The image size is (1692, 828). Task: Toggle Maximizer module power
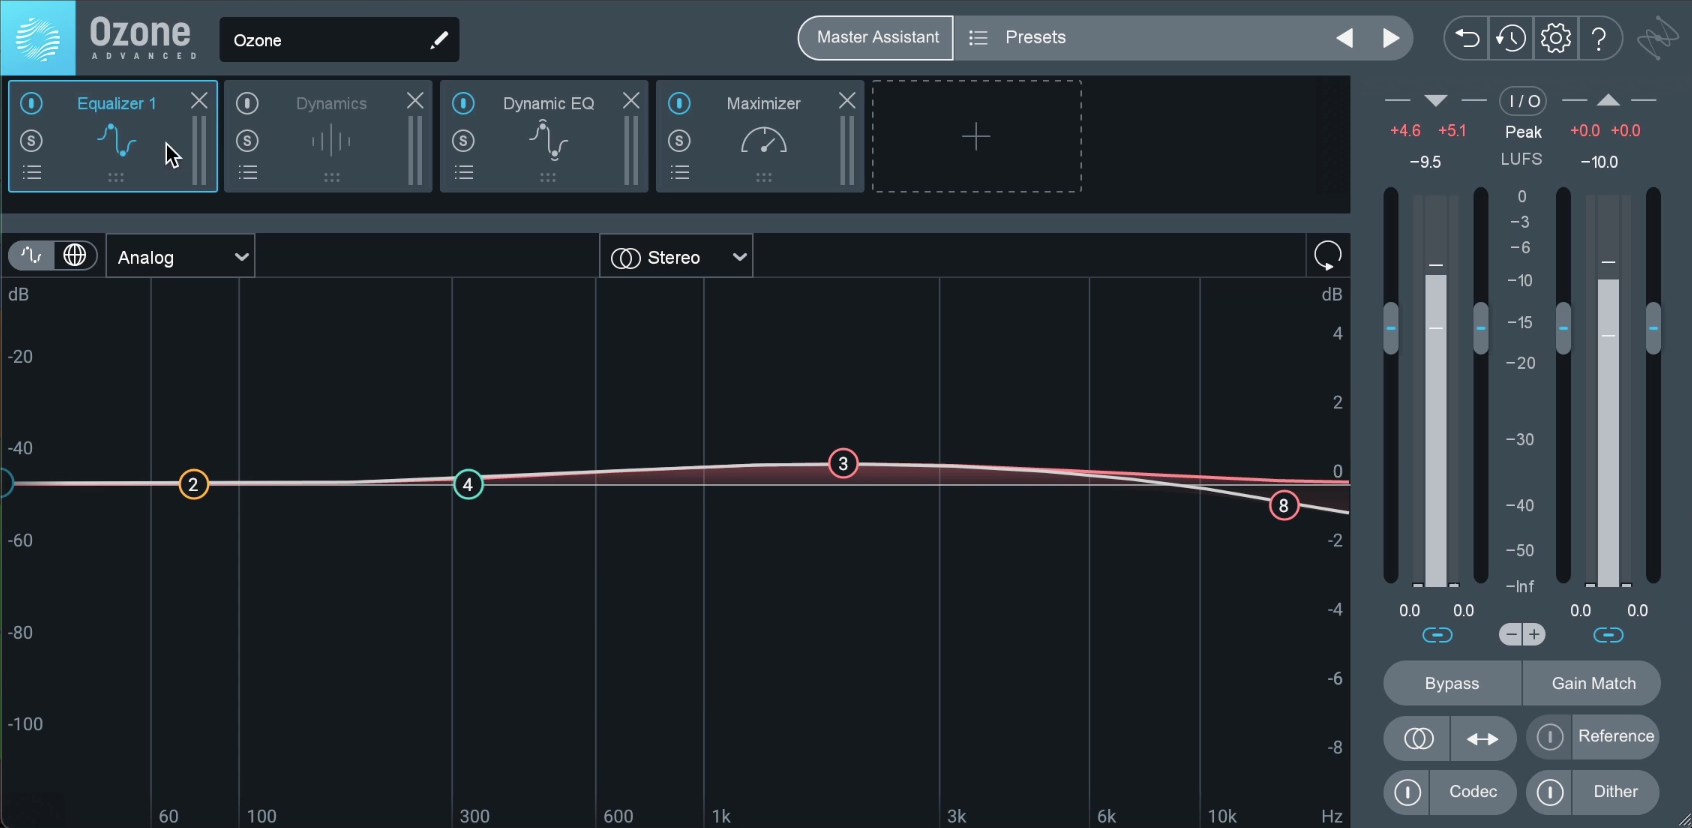coord(680,103)
